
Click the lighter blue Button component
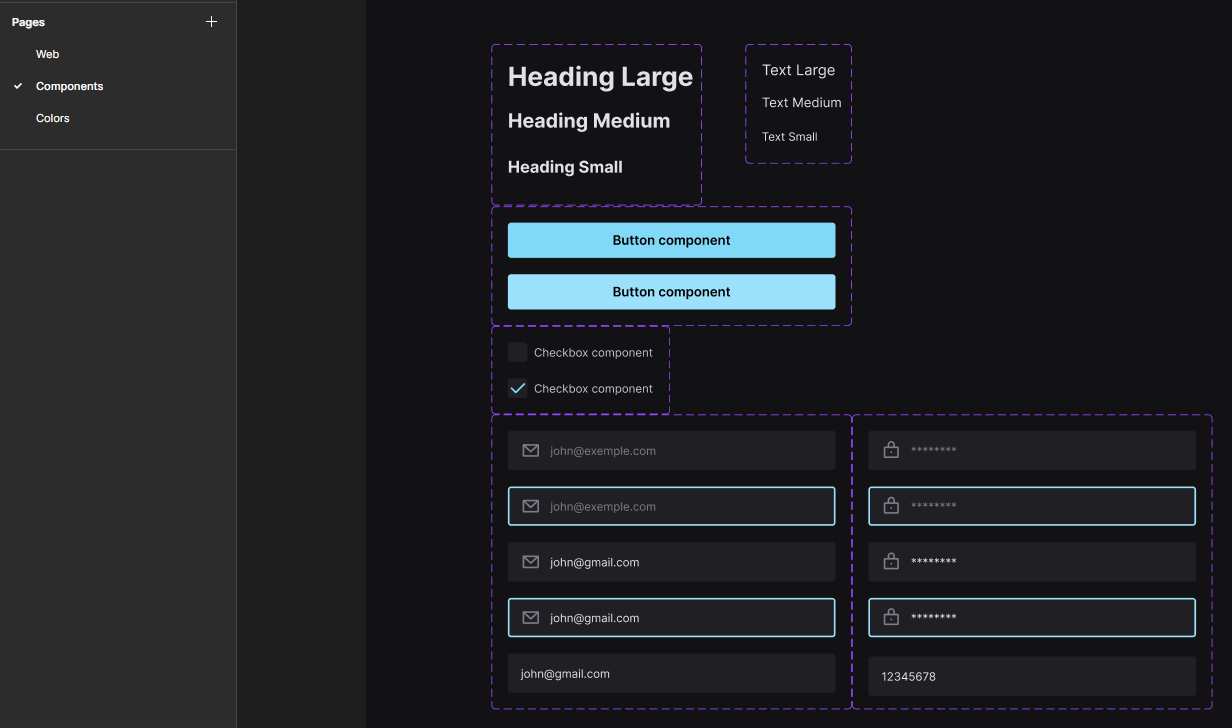point(671,292)
